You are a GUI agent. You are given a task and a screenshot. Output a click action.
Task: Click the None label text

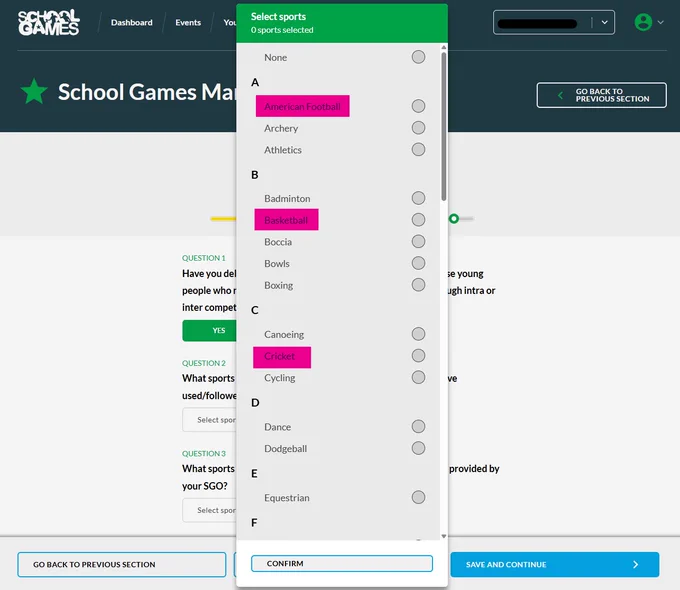(x=275, y=58)
